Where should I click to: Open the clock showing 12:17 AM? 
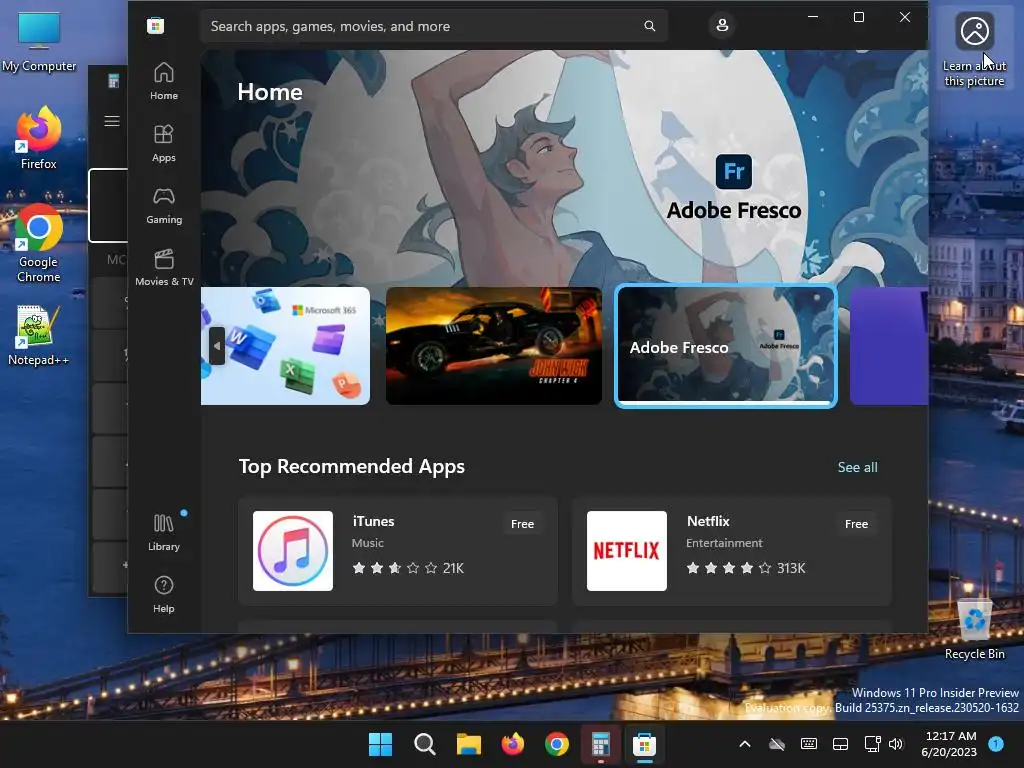[x=950, y=744]
